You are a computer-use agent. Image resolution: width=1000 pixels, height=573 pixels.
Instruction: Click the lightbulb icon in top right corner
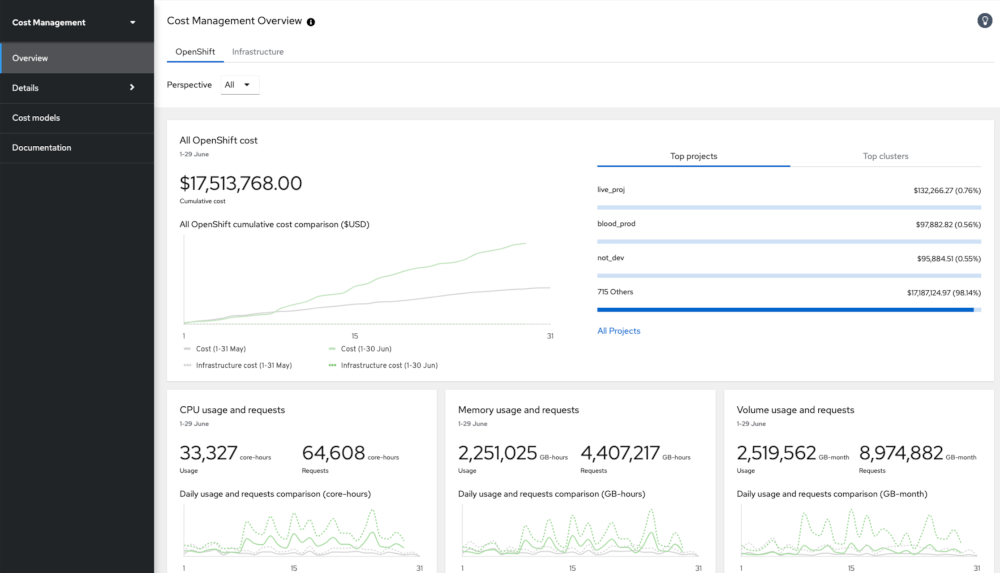tap(984, 21)
